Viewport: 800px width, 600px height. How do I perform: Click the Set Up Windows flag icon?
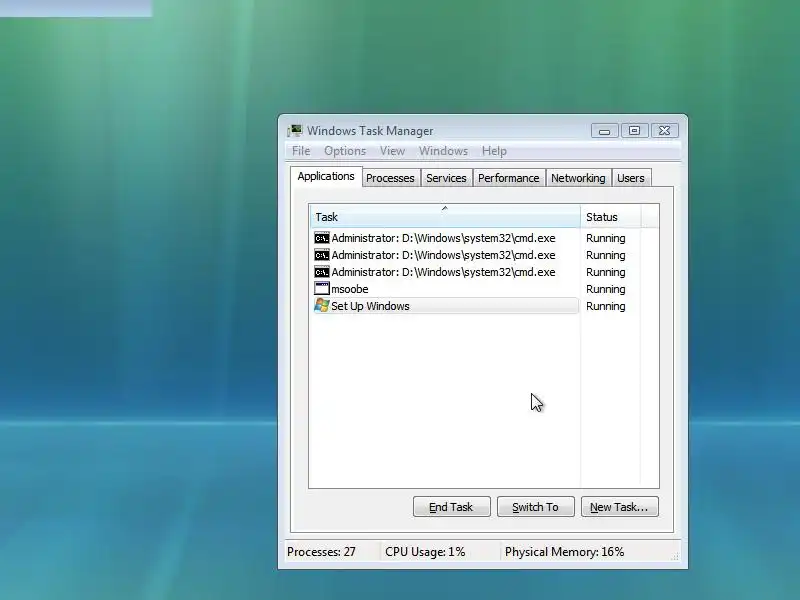click(x=321, y=306)
